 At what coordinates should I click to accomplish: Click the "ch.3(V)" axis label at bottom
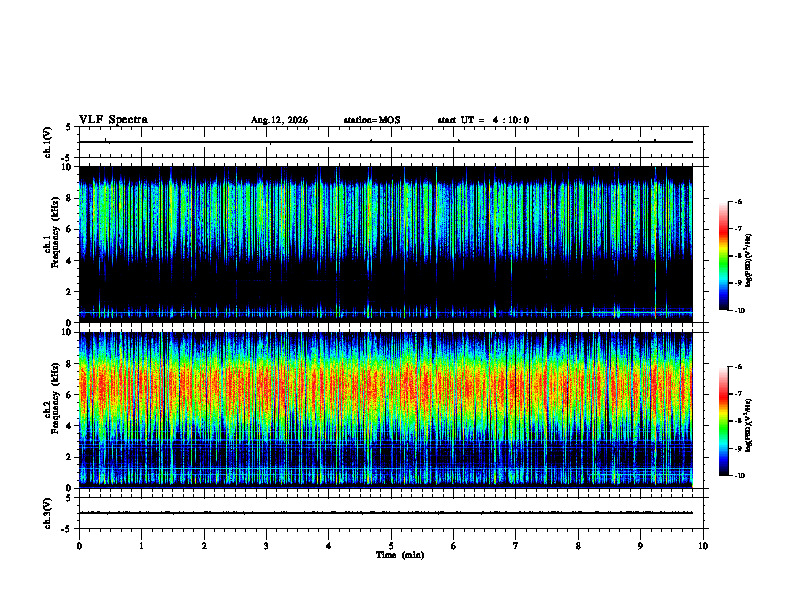[48, 513]
